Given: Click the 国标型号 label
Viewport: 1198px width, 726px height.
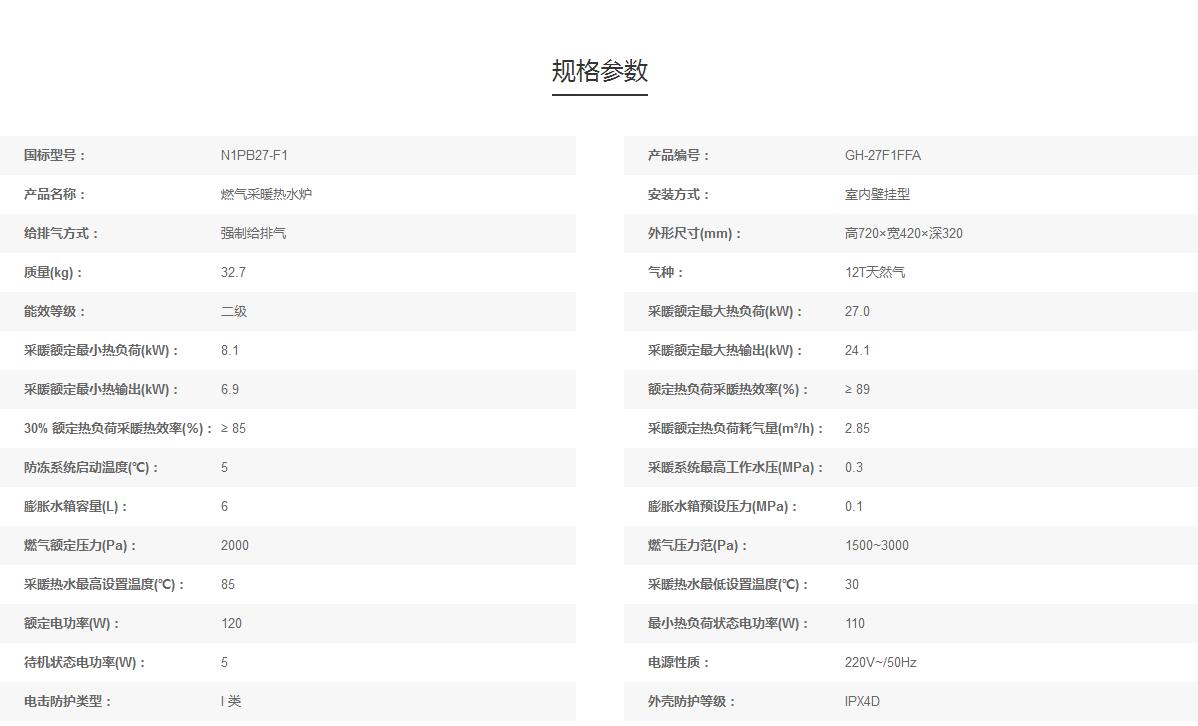Looking at the screenshot, I should click(55, 155).
